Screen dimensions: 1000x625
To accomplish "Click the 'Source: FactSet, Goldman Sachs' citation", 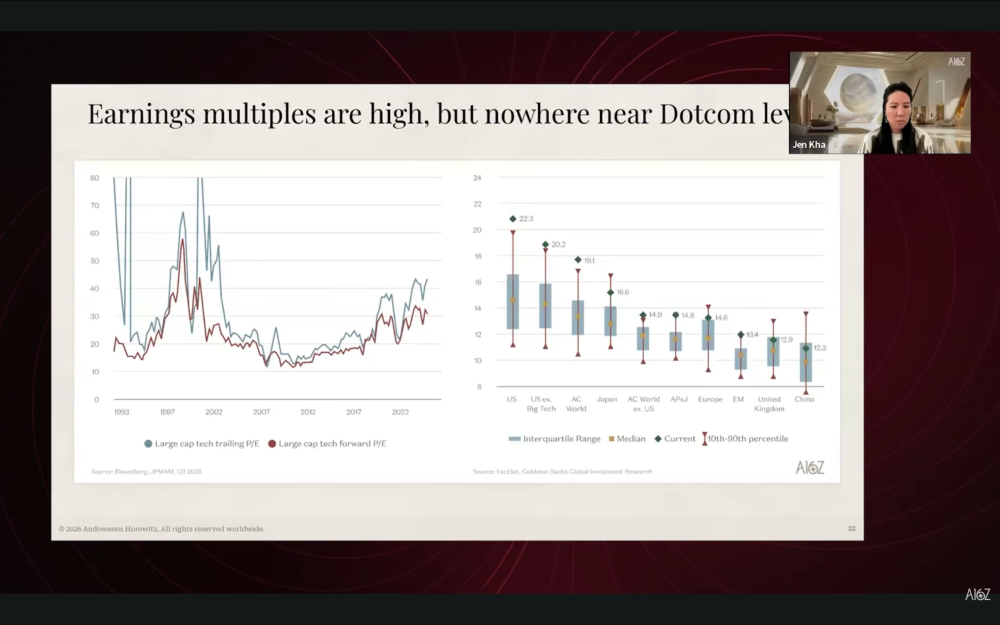I will [x=562, y=472].
